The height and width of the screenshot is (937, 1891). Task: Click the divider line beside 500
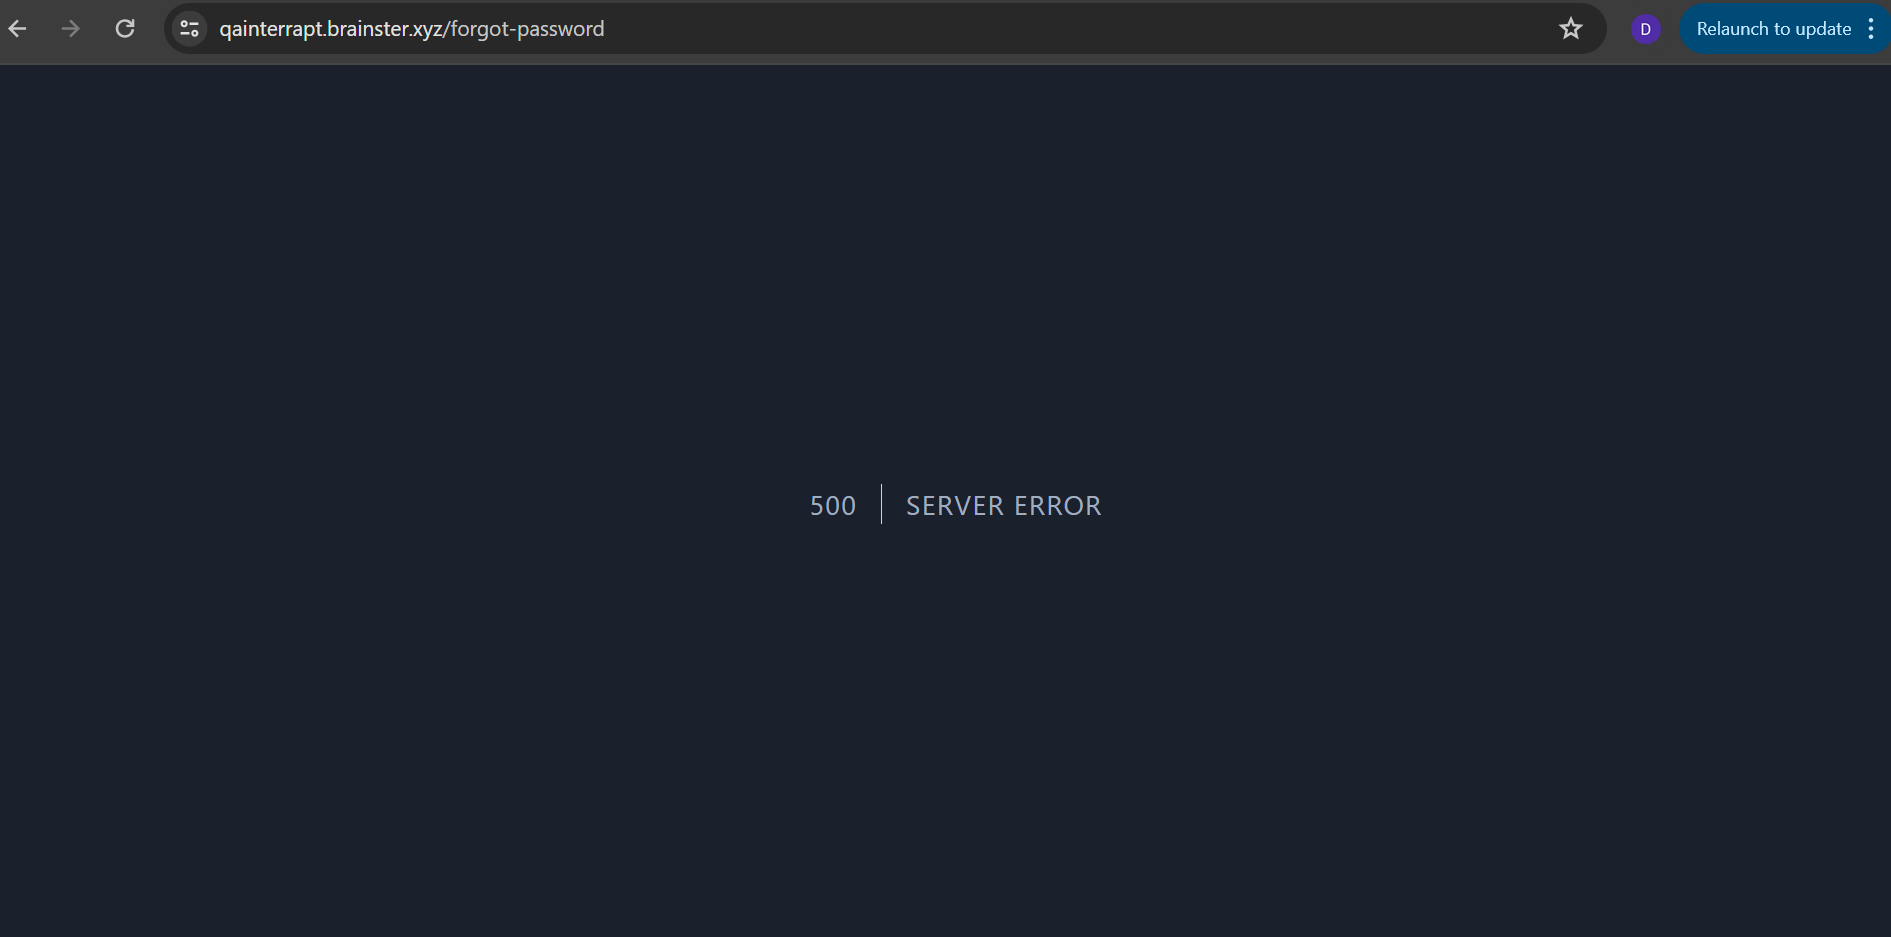click(881, 504)
